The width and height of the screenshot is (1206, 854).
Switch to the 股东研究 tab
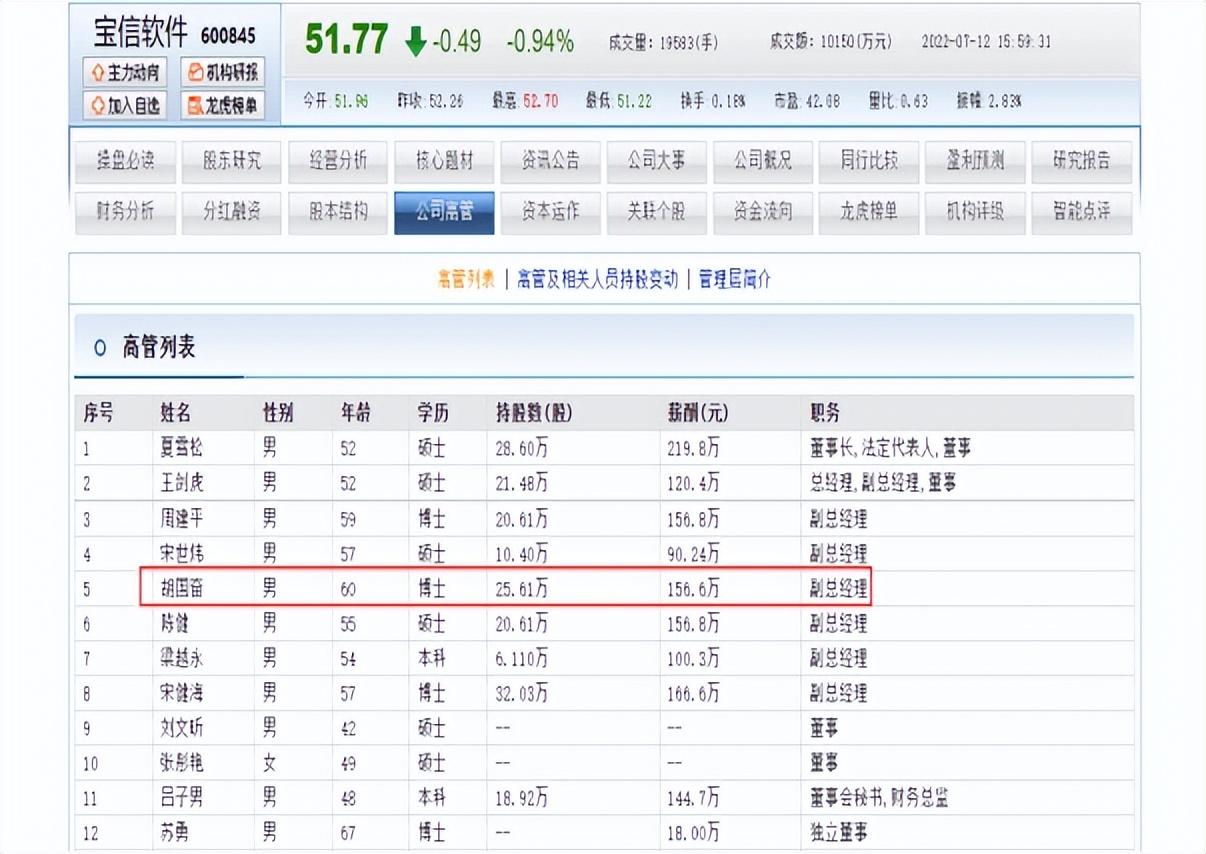click(232, 161)
